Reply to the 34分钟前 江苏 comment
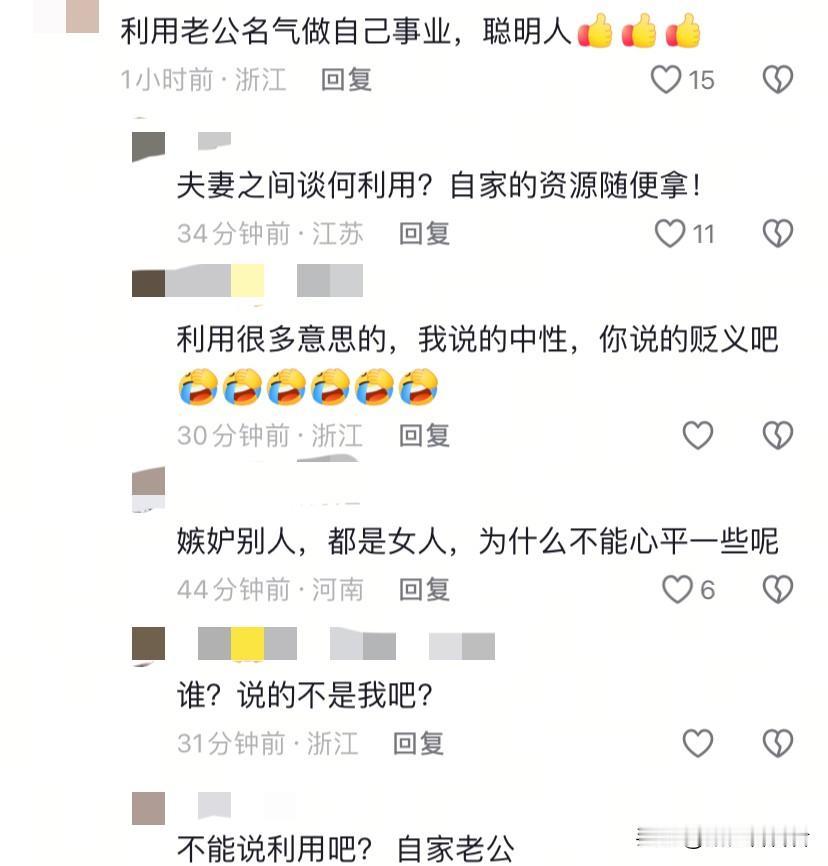The height and width of the screenshot is (866, 828). 424,234
